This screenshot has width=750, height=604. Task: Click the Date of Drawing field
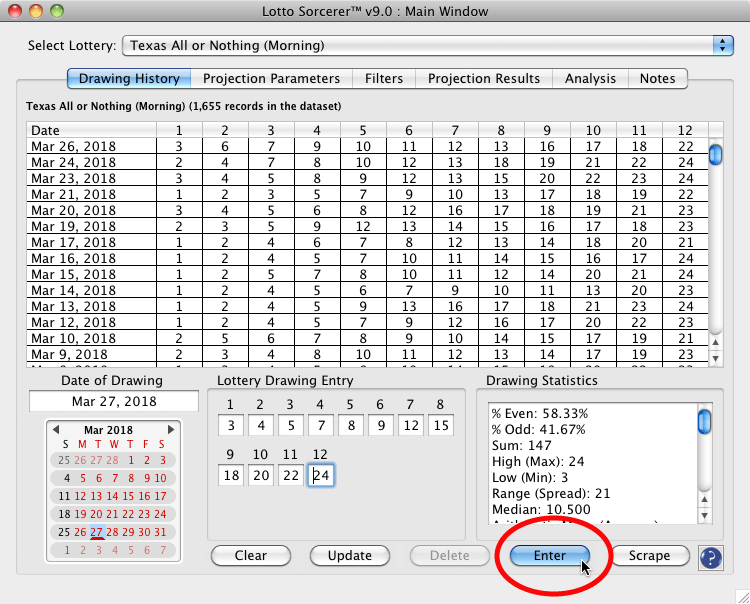114,401
